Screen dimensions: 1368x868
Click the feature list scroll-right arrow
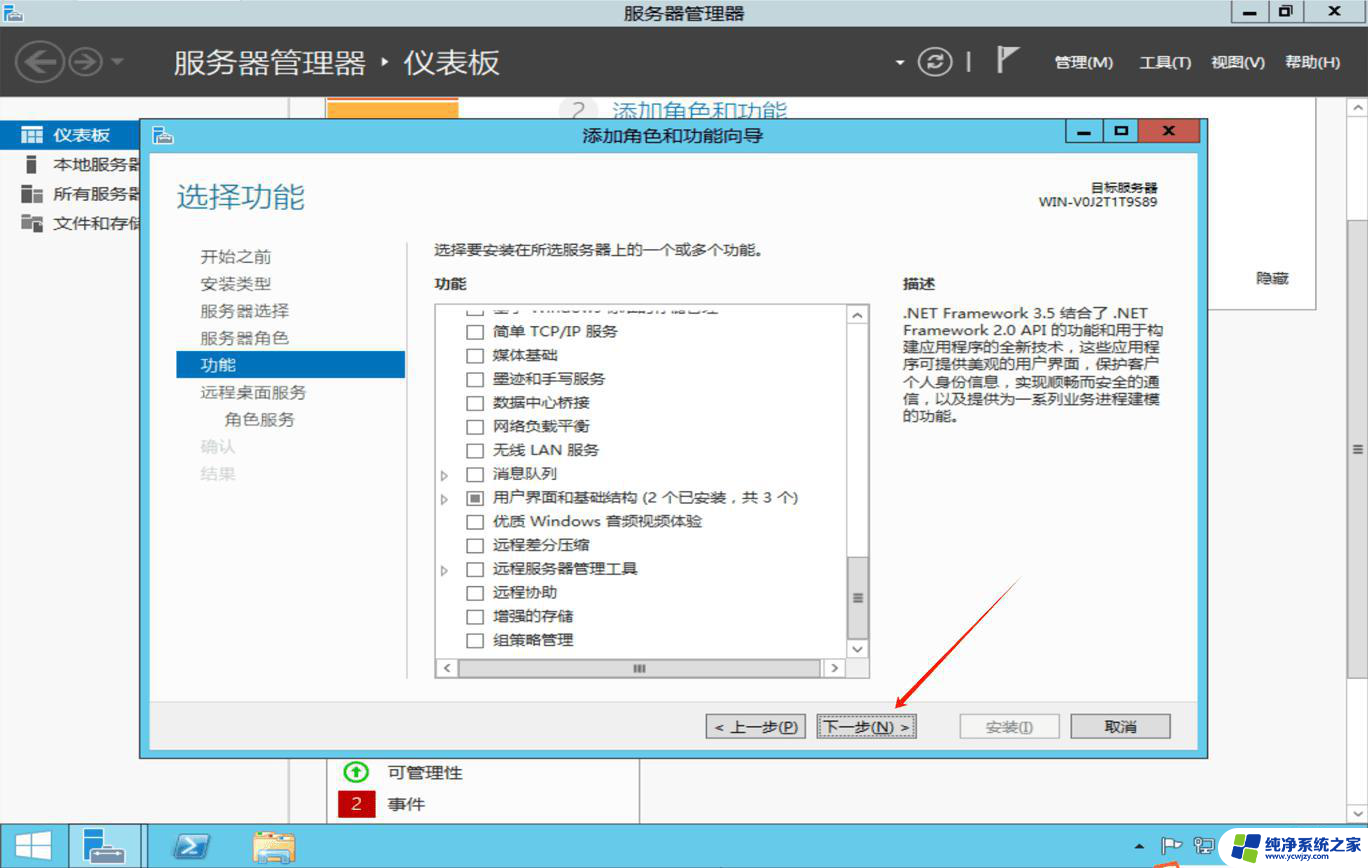tap(834, 668)
